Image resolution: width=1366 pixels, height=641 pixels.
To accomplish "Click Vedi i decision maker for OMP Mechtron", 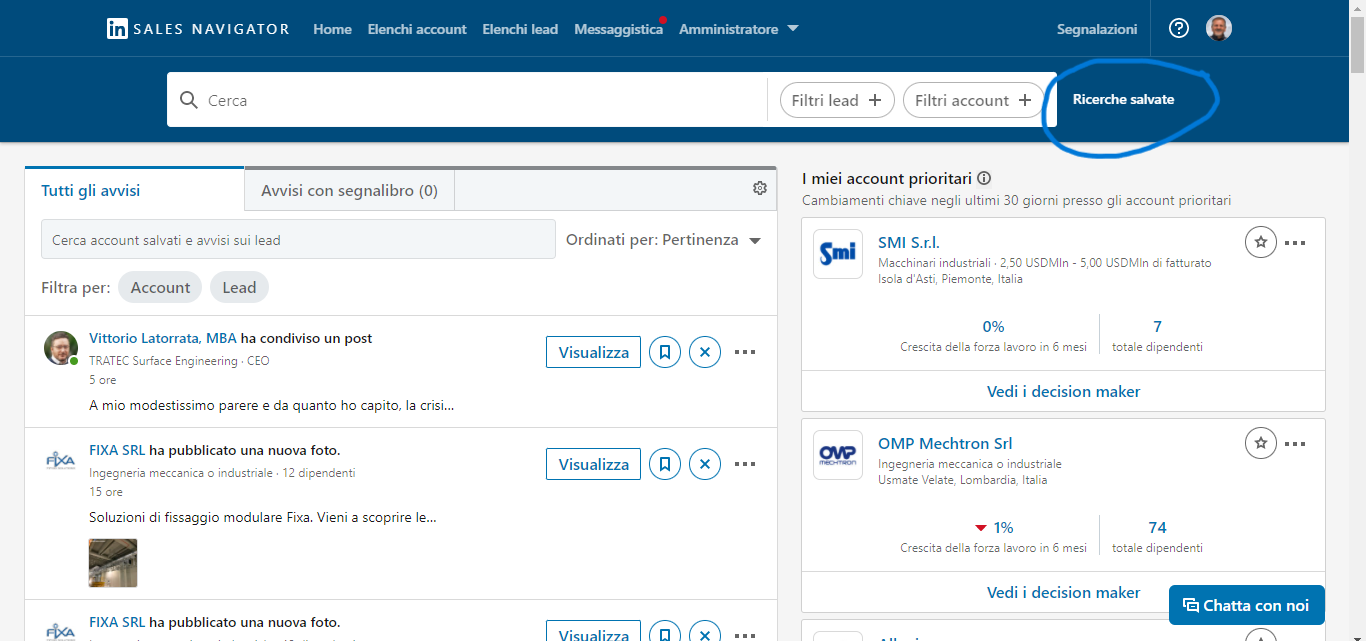I will [1063, 592].
